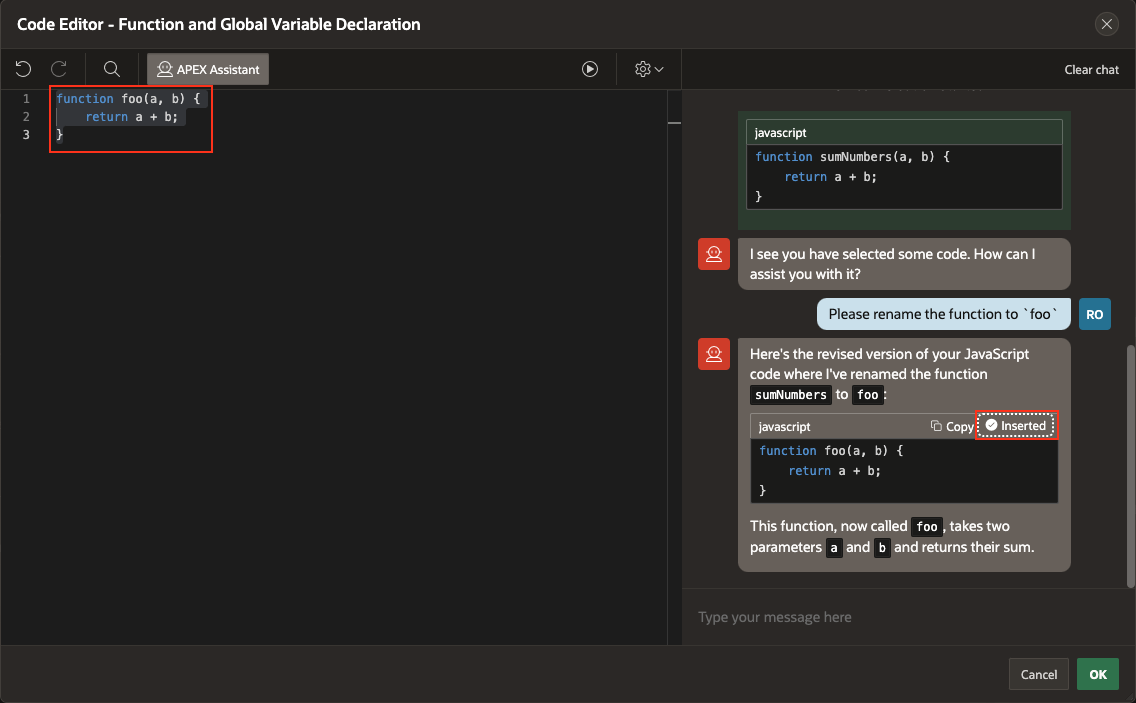Image resolution: width=1136 pixels, height=703 pixels.
Task: Copy the revised JavaScript code snippet
Action: coord(950,425)
